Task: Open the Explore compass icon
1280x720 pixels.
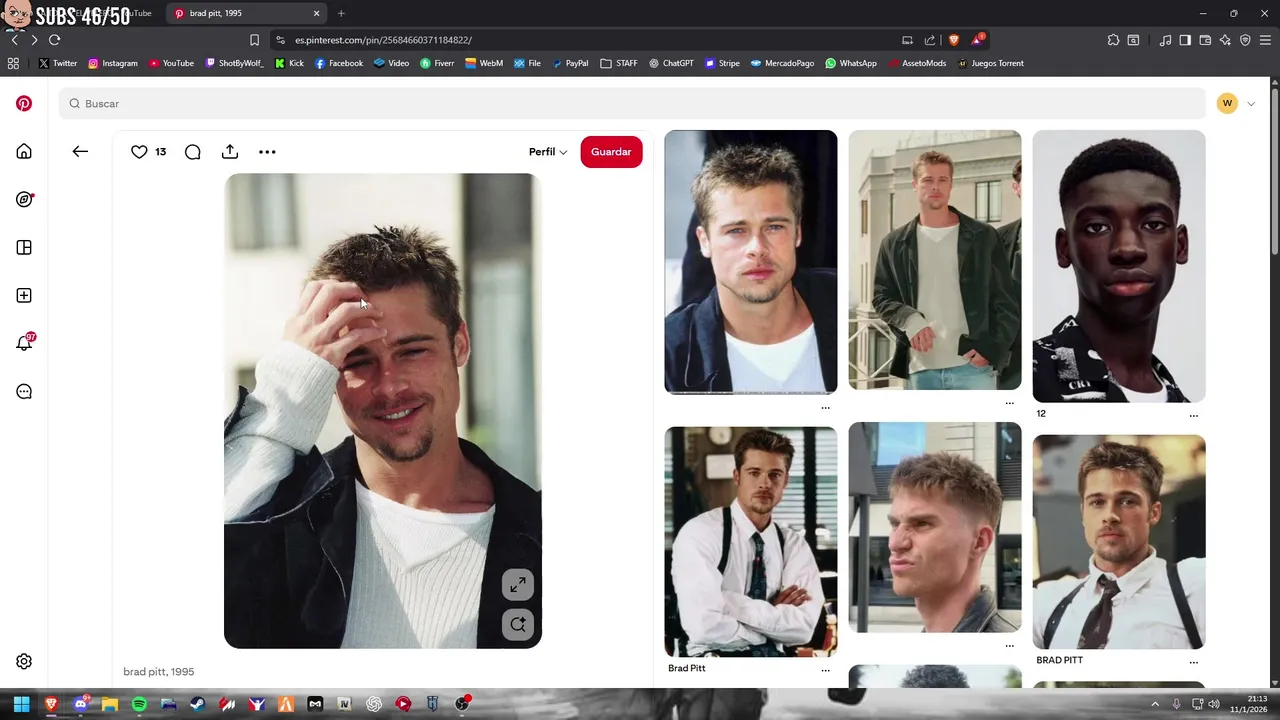Action: coord(24,199)
